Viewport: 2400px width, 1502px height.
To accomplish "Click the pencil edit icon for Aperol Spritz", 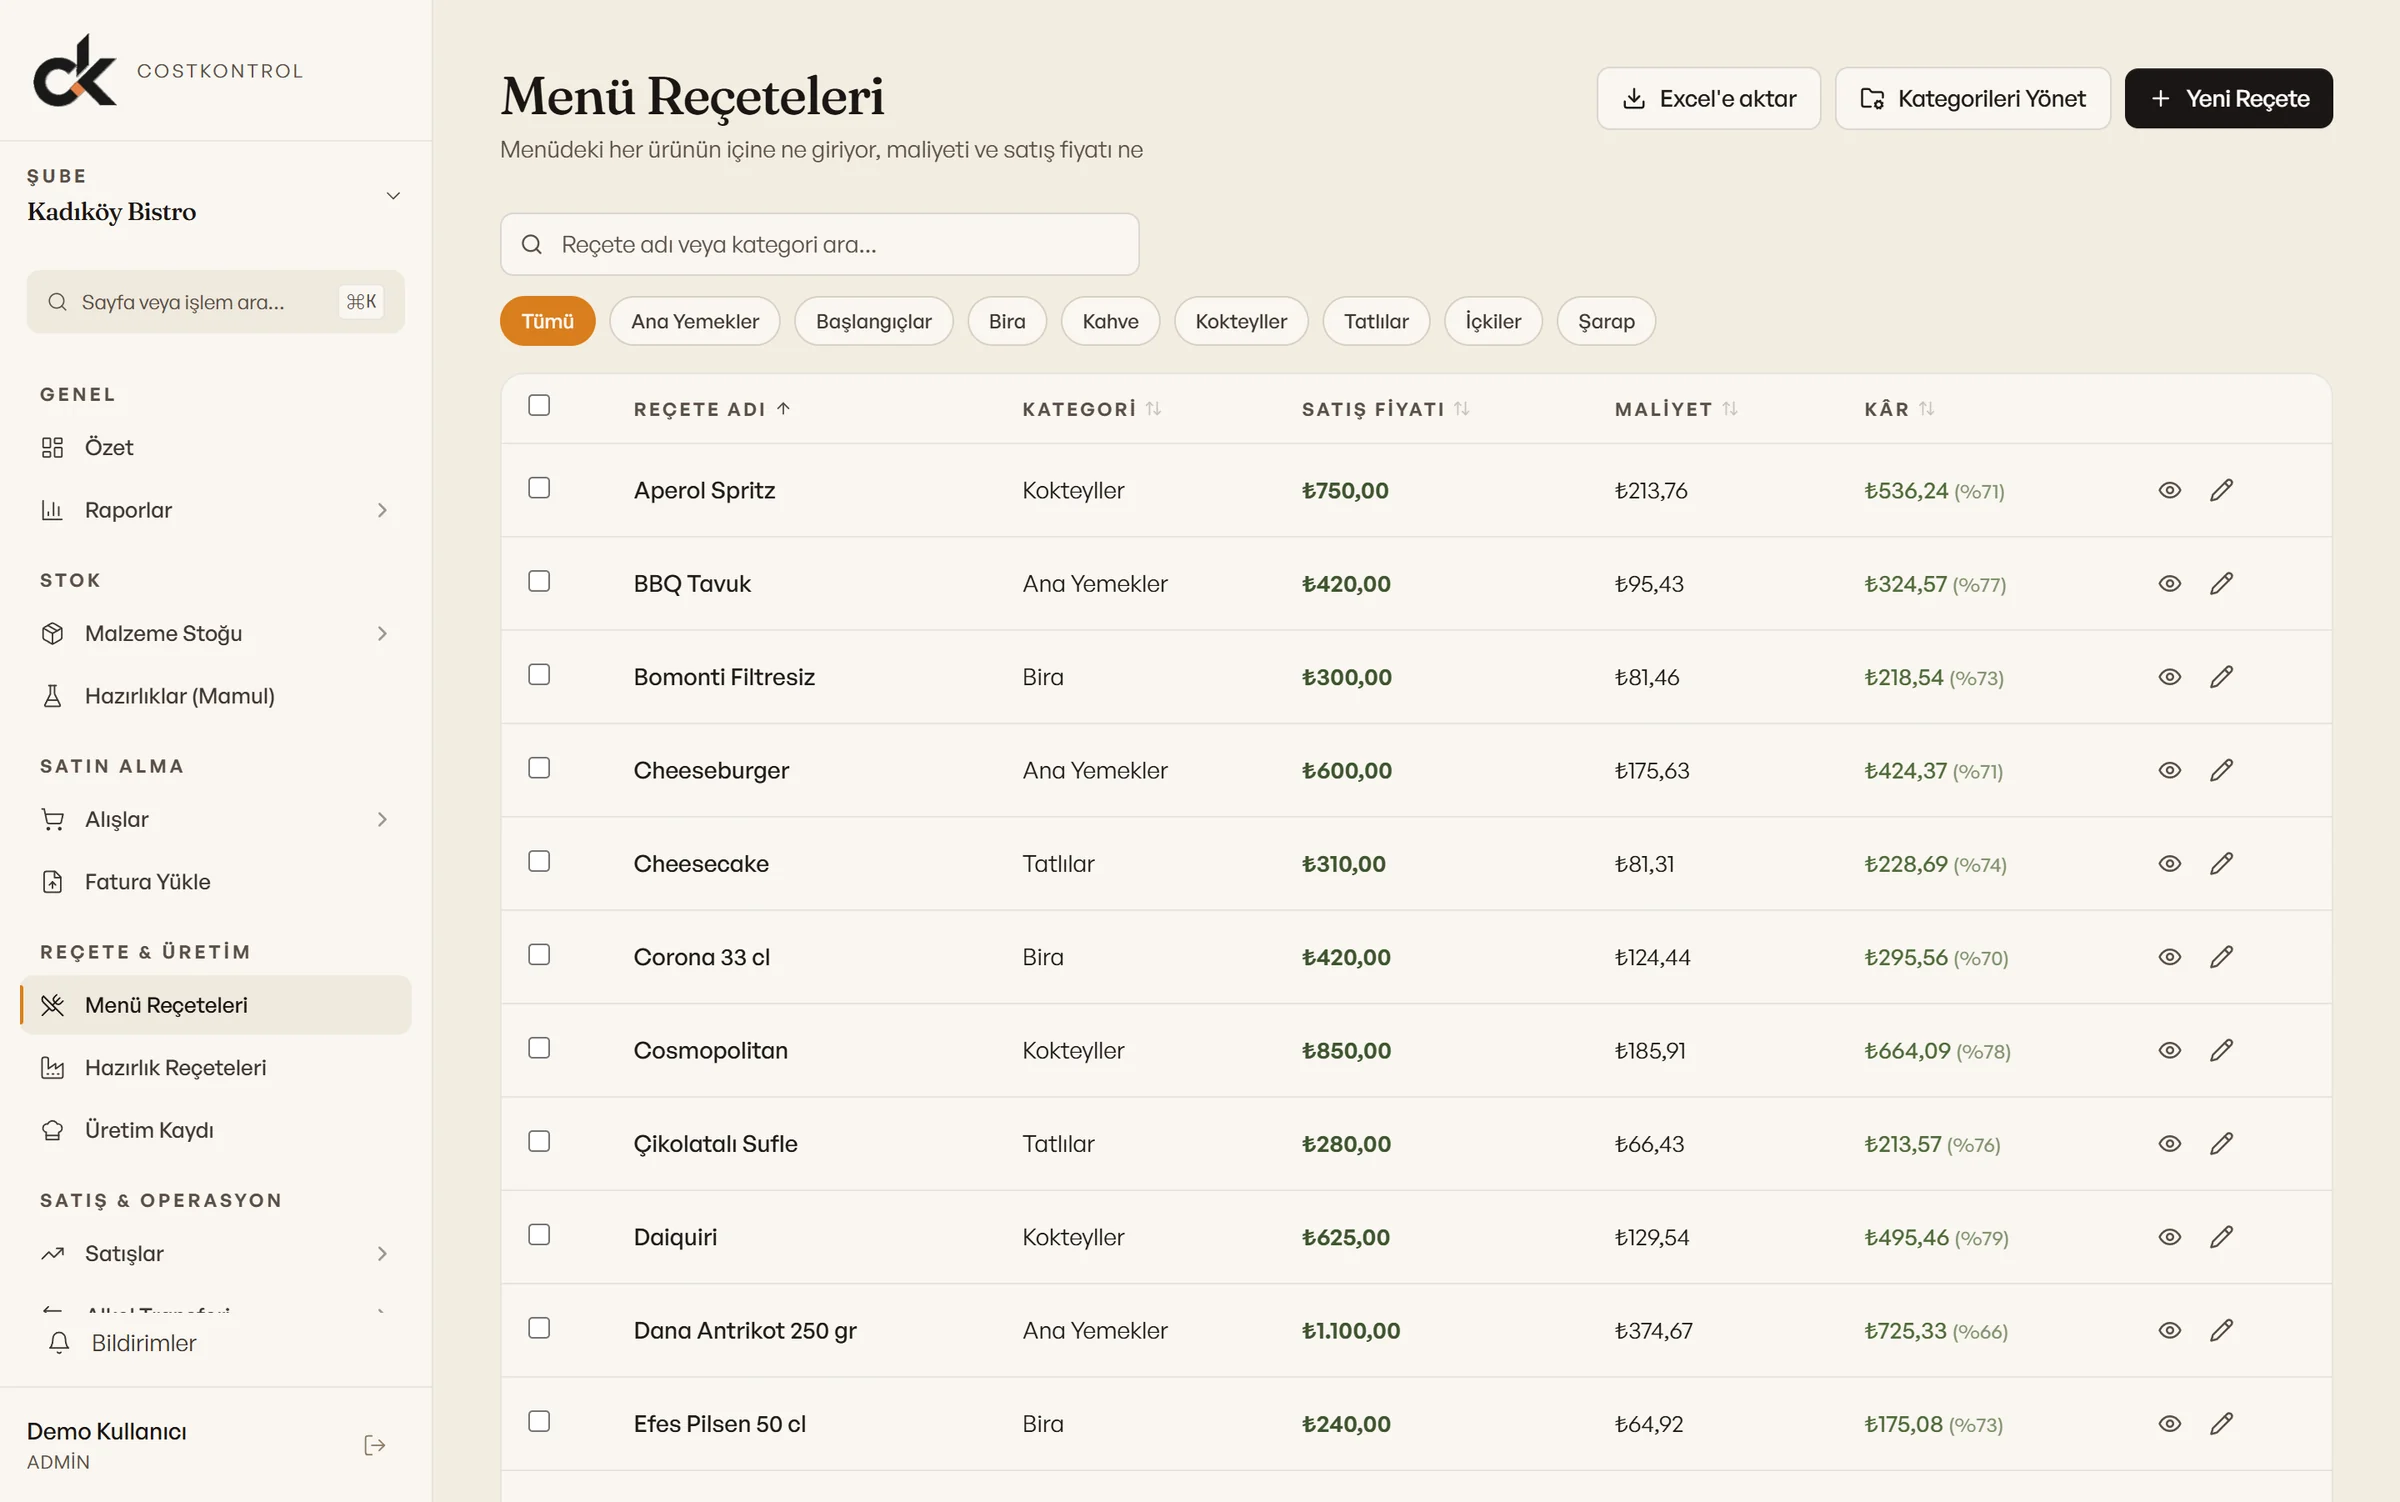I will [2221, 490].
